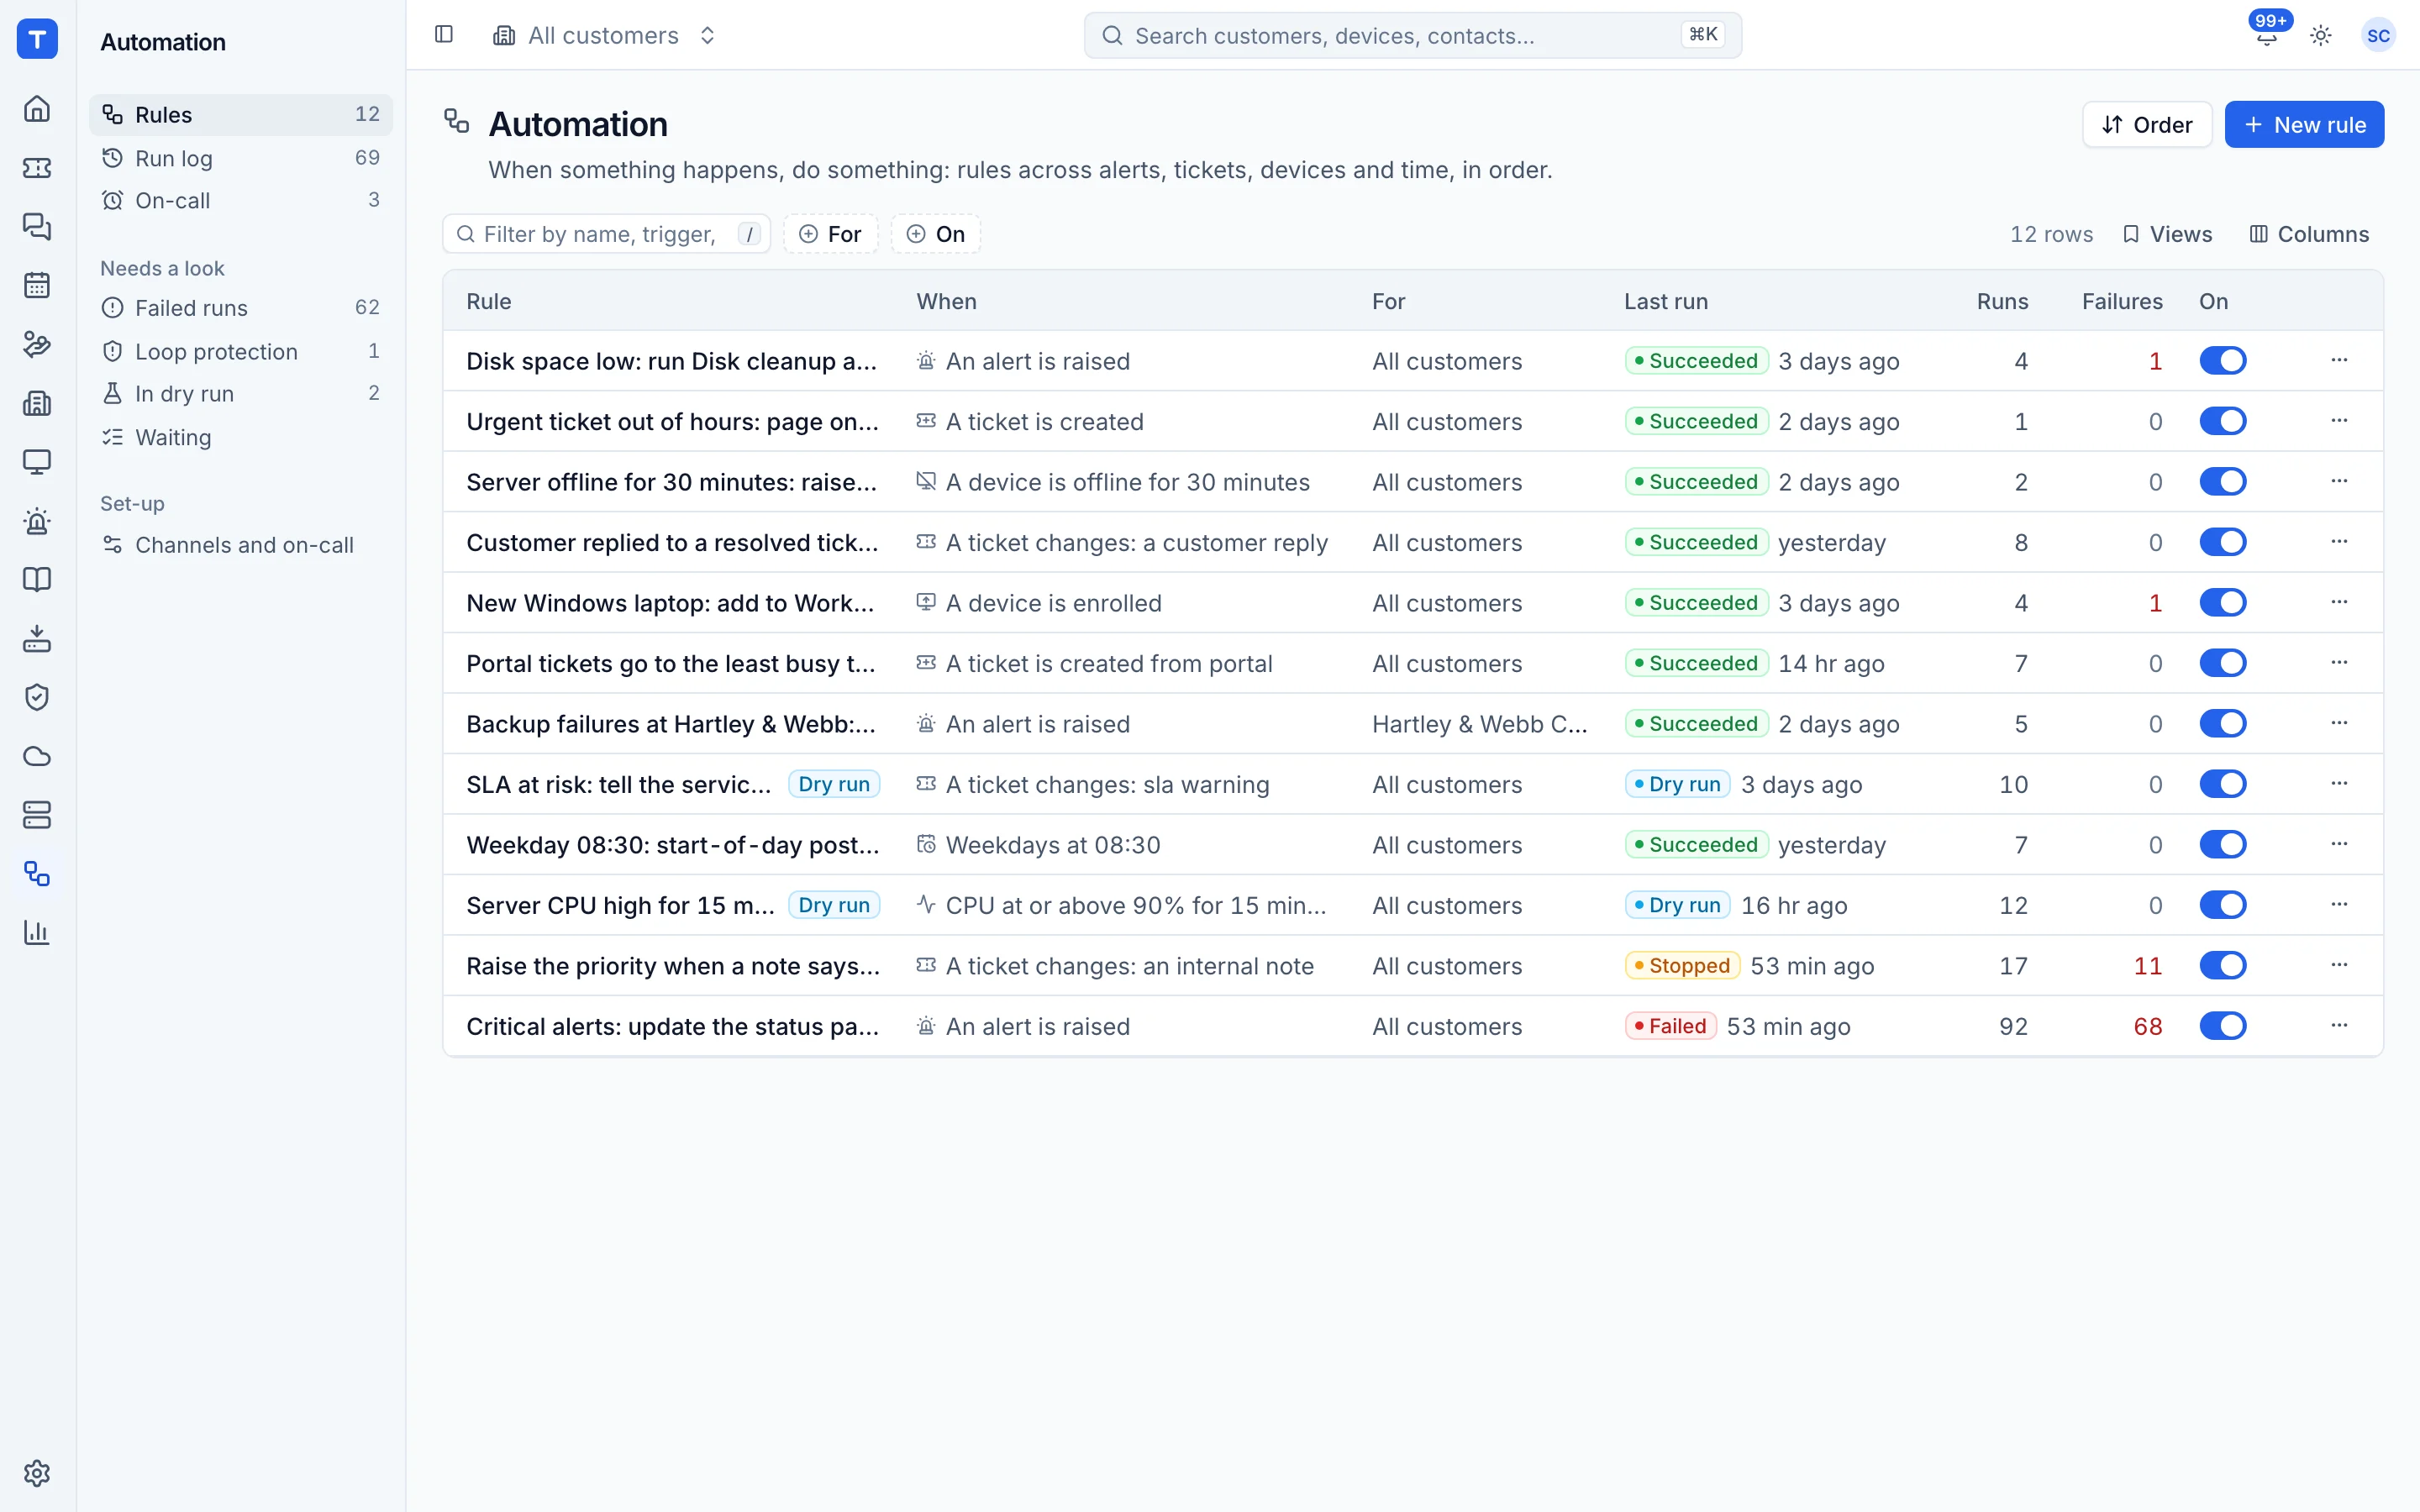Open the Views menu

[x=2167, y=234]
